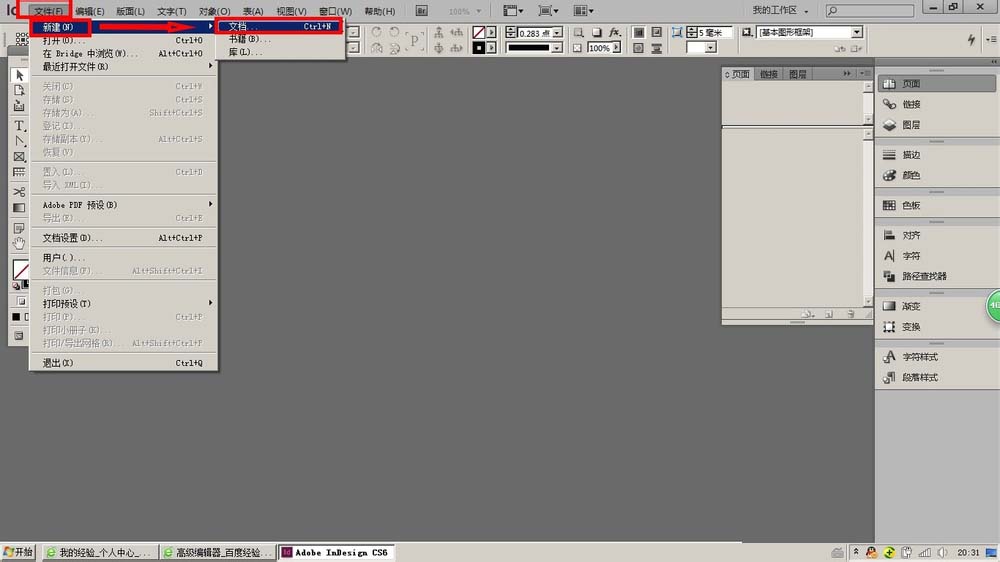Select the Gradient Swatch tool

coord(19,207)
